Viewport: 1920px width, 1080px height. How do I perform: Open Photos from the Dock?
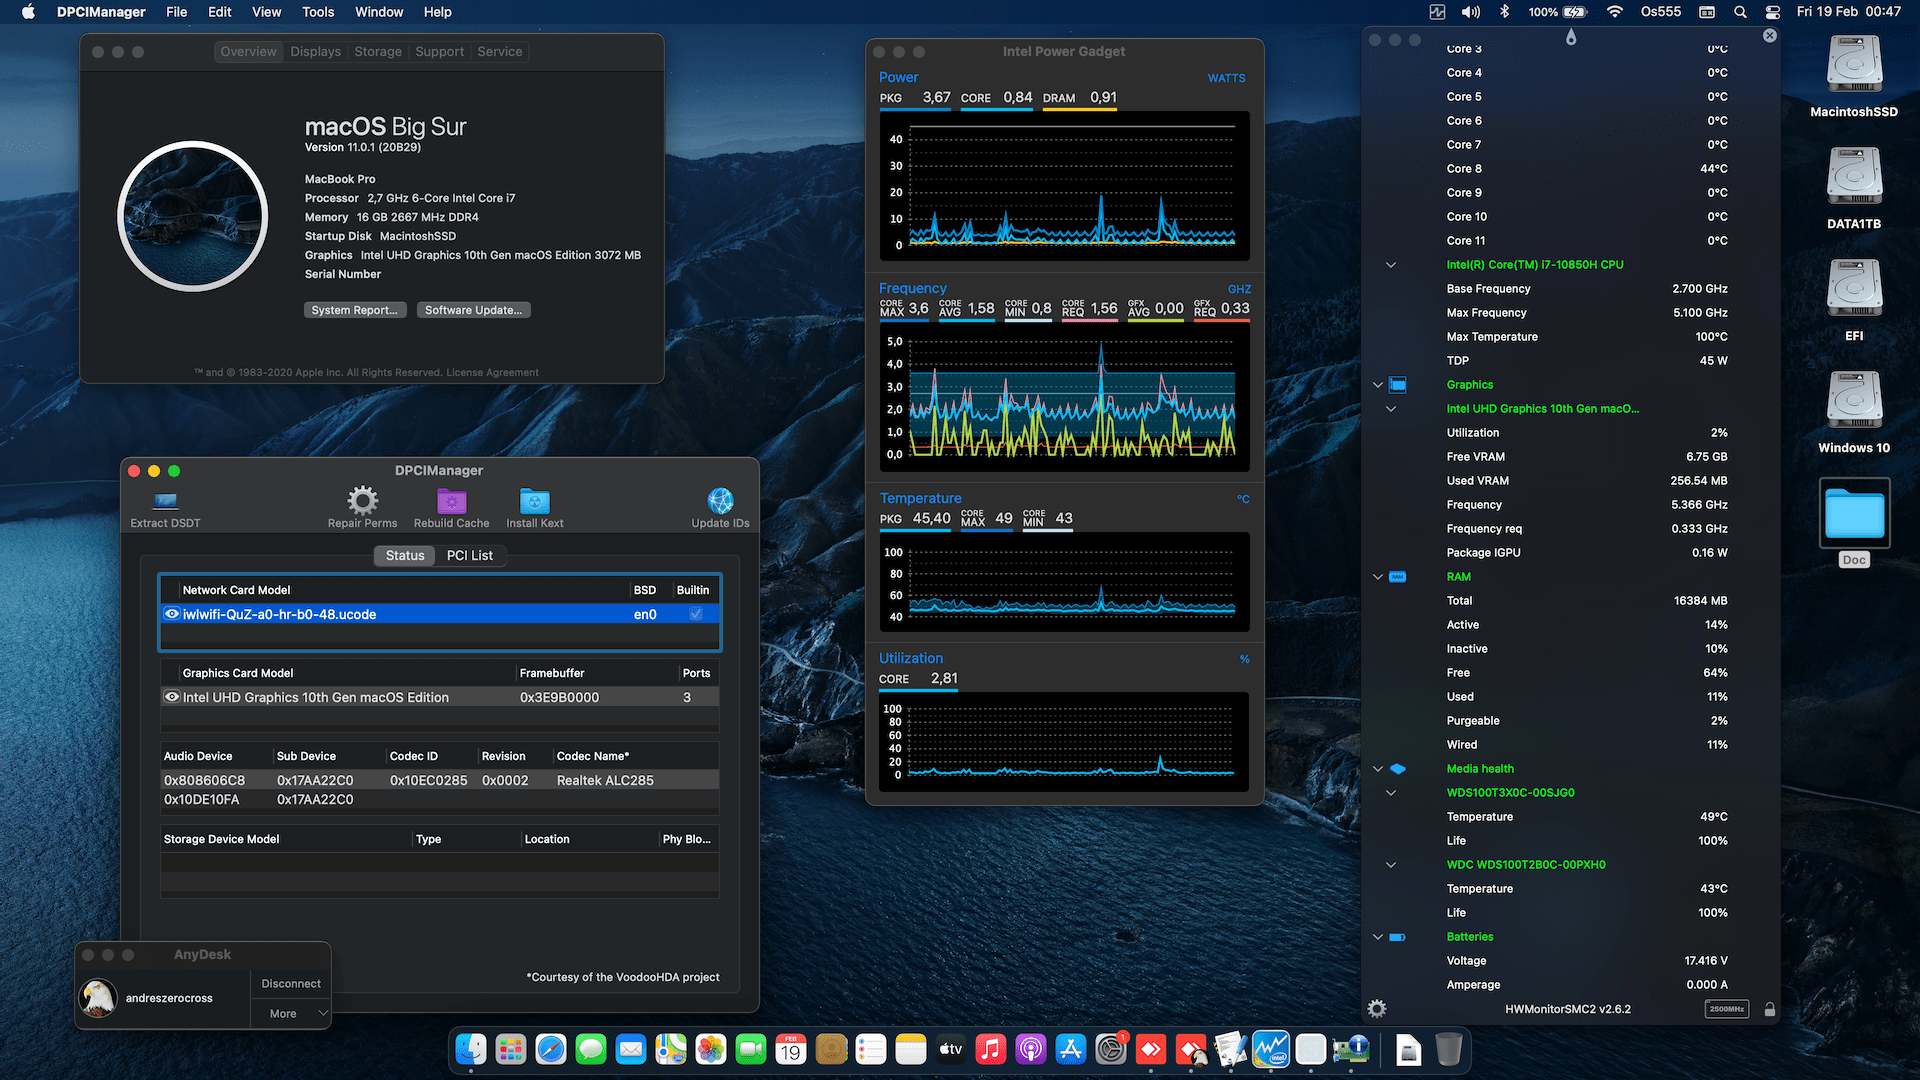711,1049
